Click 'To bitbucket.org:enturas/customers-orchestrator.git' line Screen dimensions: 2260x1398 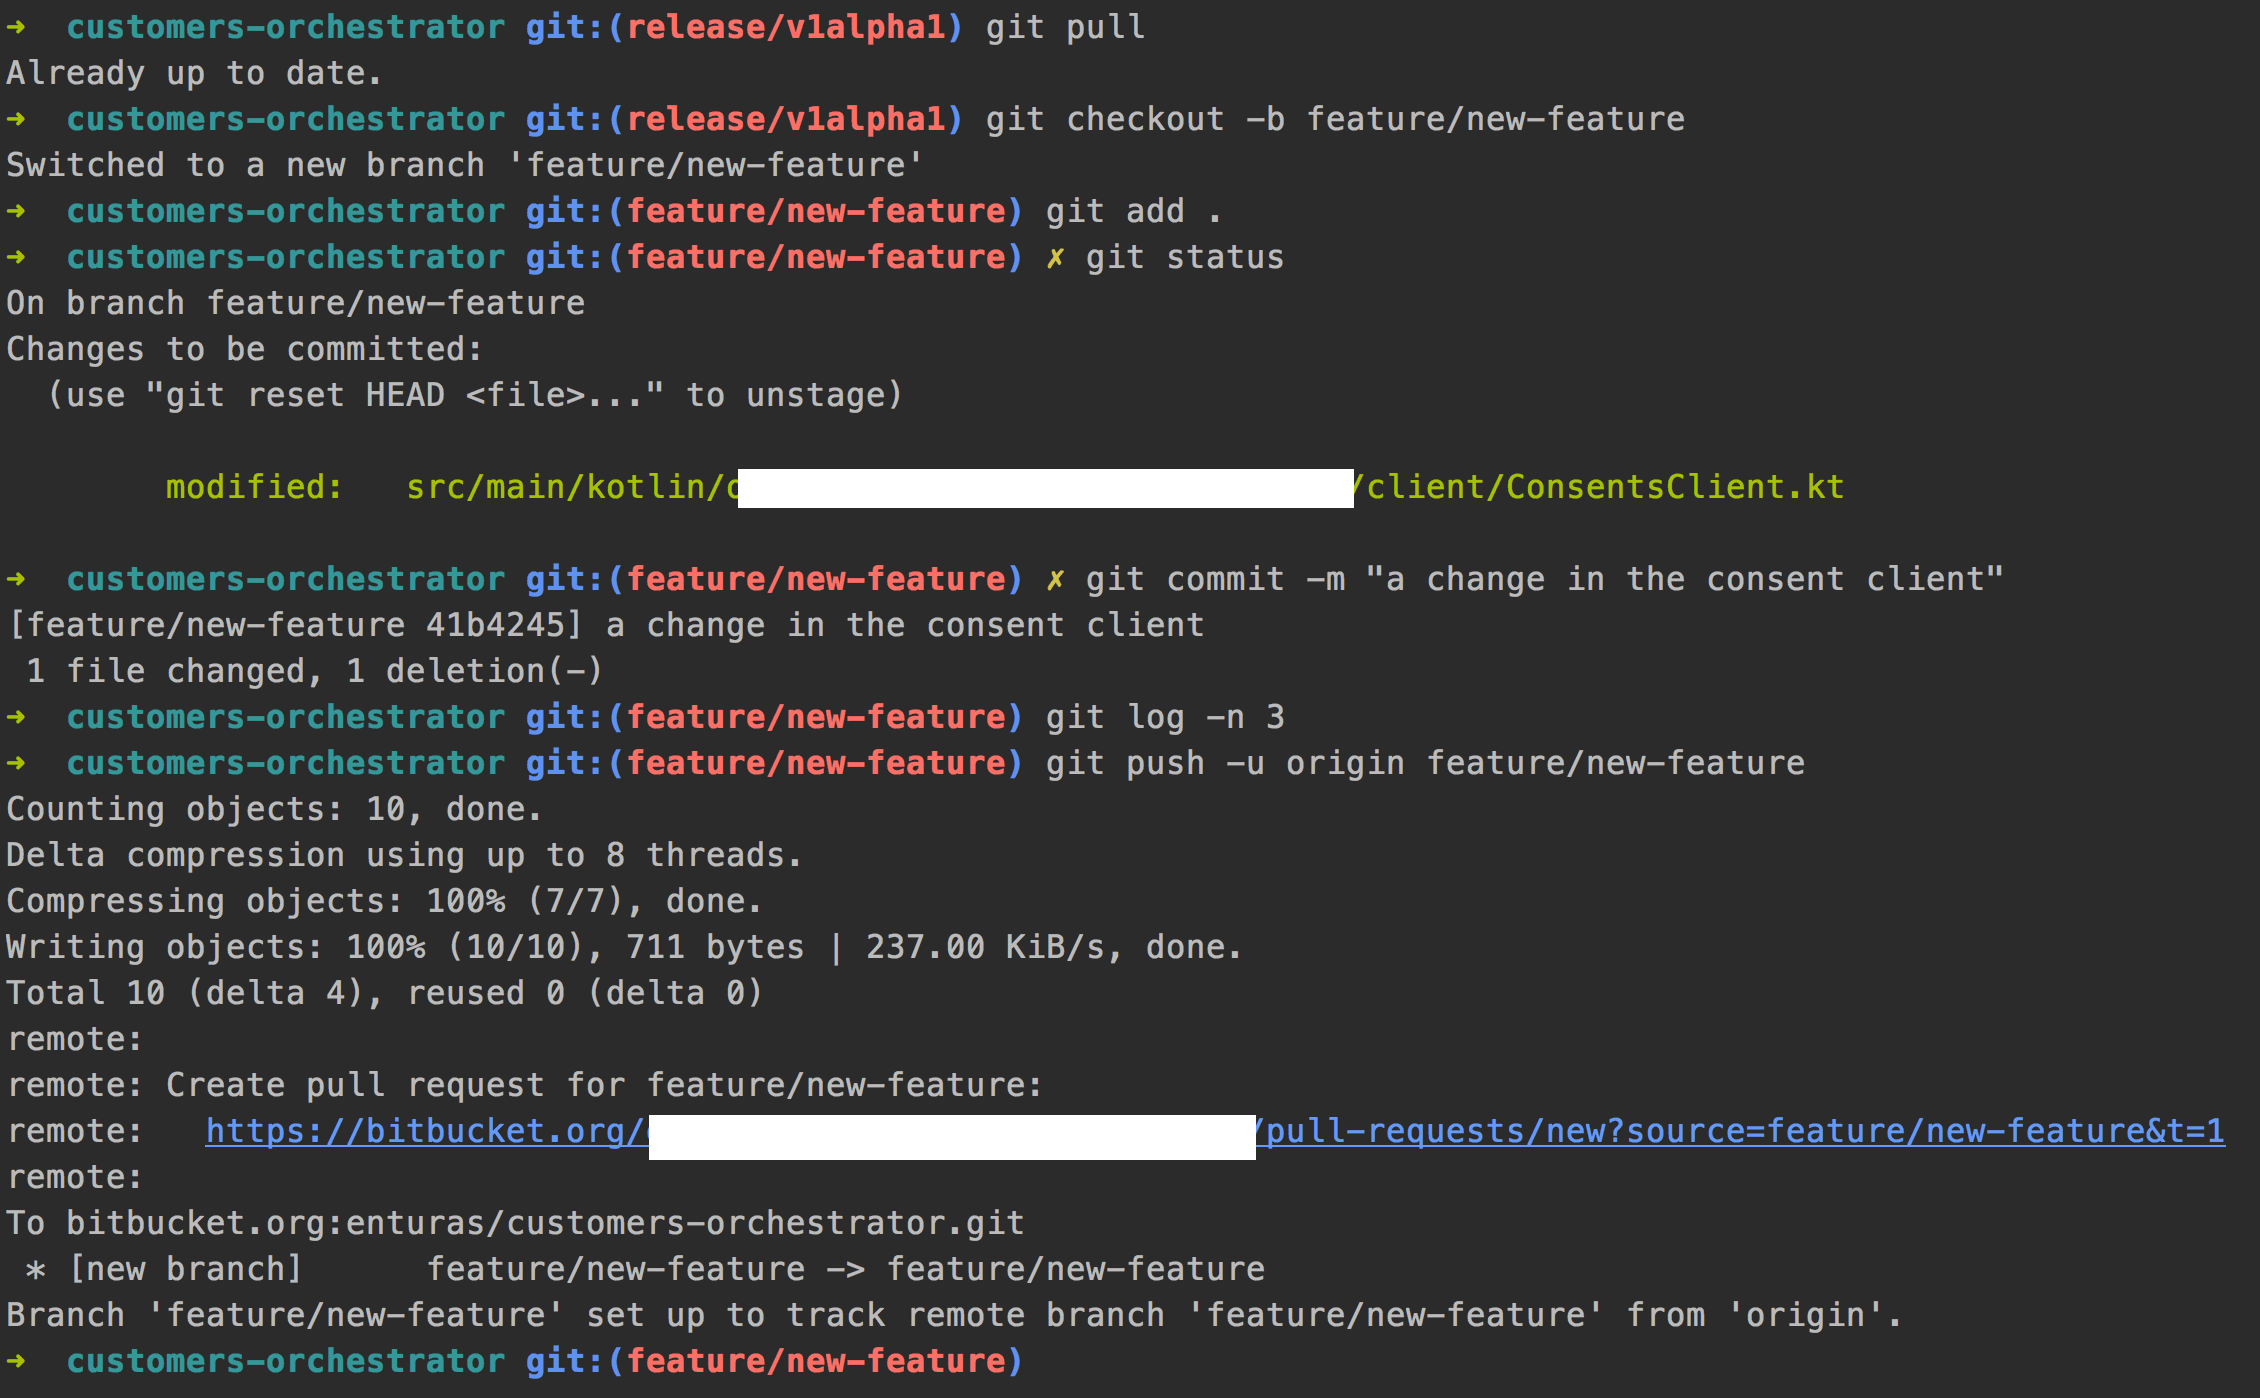(515, 1223)
